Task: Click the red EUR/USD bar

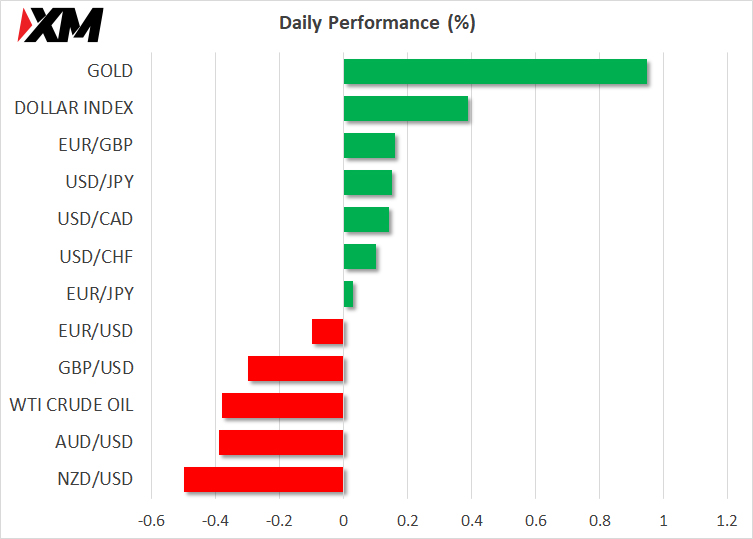Action: [x=328, y=331]
